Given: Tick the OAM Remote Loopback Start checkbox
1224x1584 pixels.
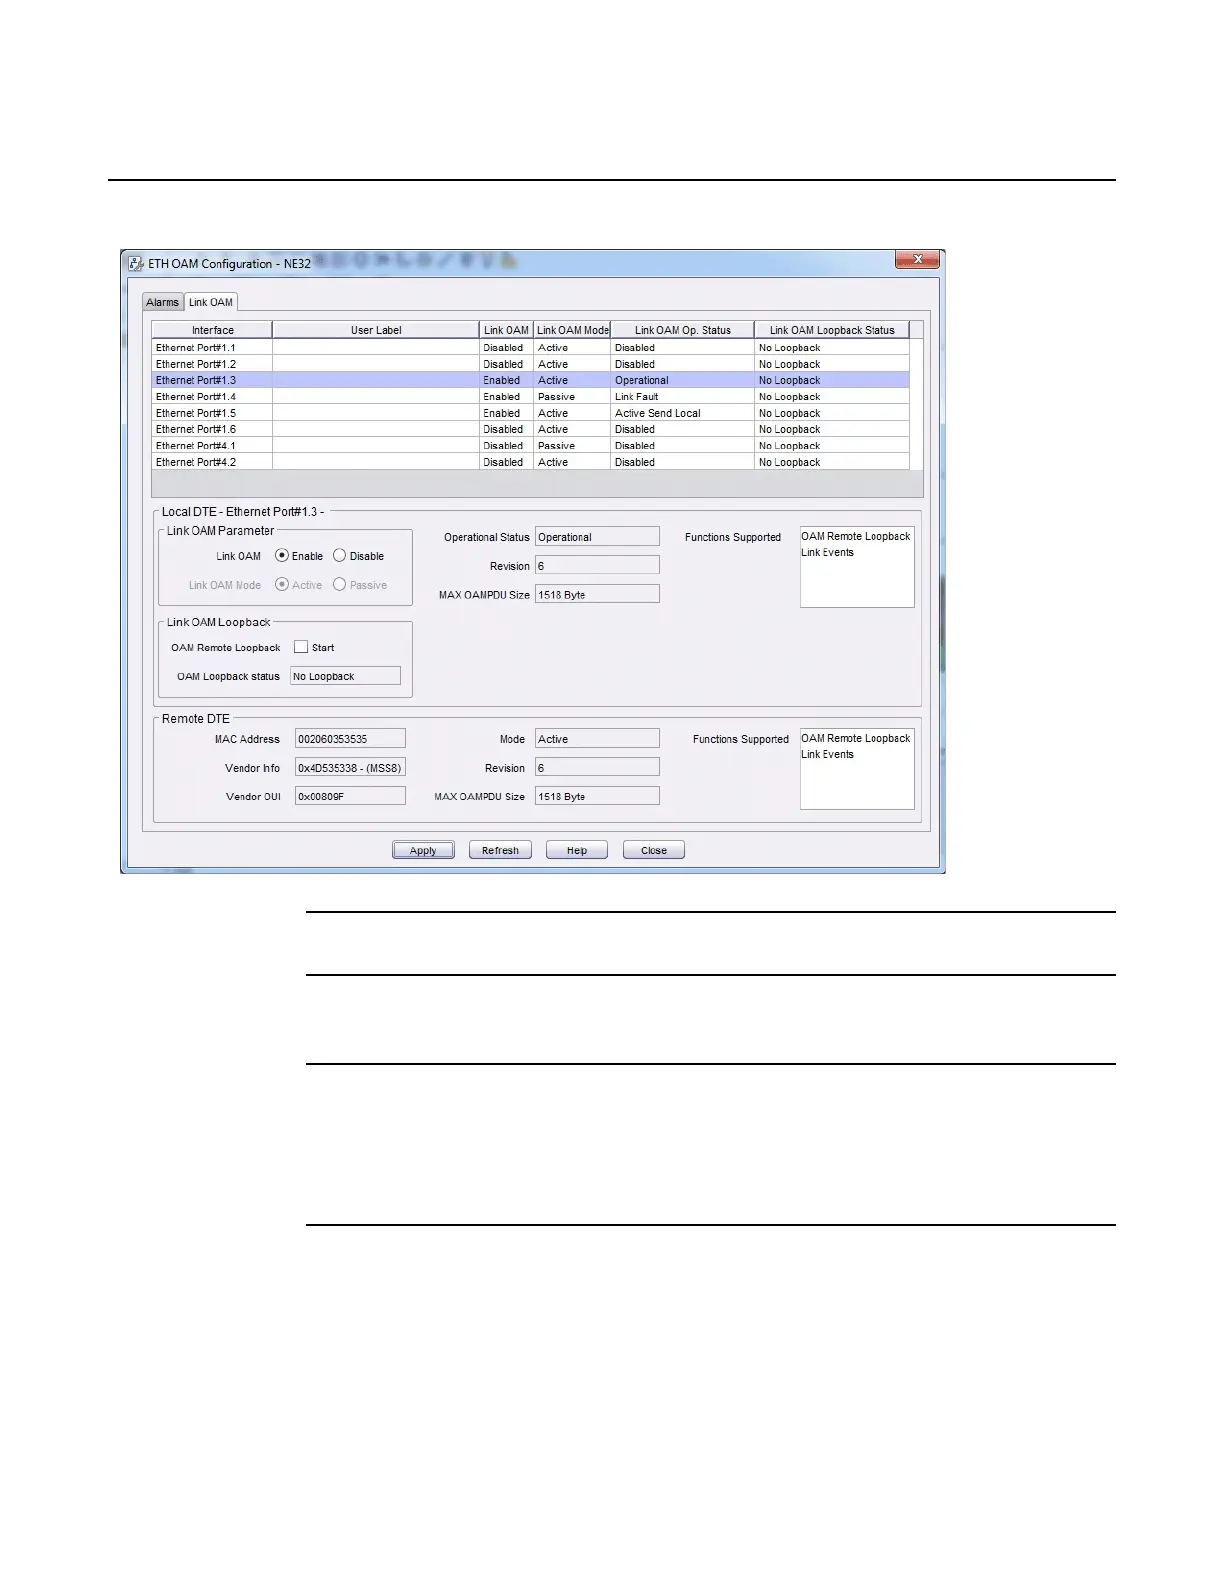Looking at the screenshot, I should click(x=301, y=647).
